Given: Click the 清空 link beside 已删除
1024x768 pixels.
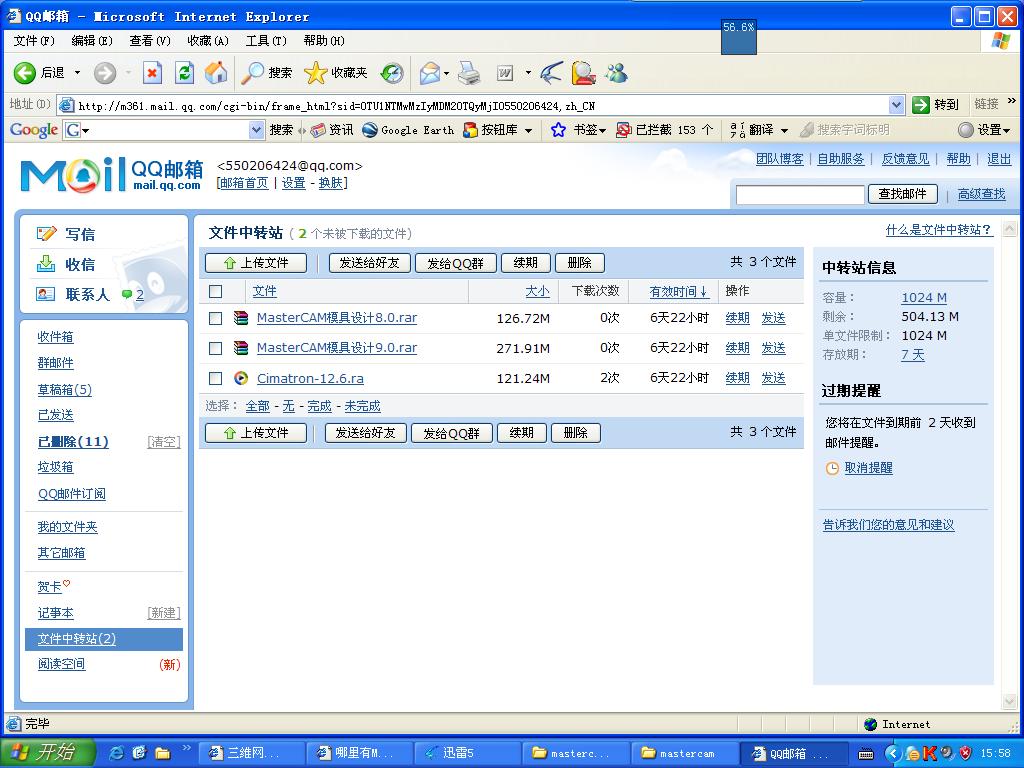Looking at the screenshot, I should pyautogui.click(x=163, y=442).
